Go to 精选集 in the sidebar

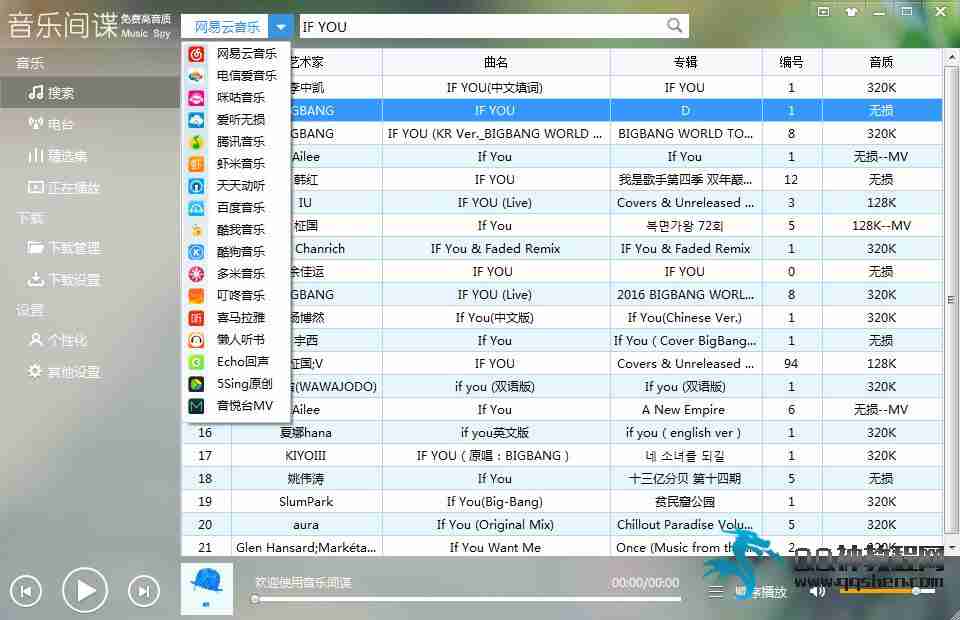[89, 155]
